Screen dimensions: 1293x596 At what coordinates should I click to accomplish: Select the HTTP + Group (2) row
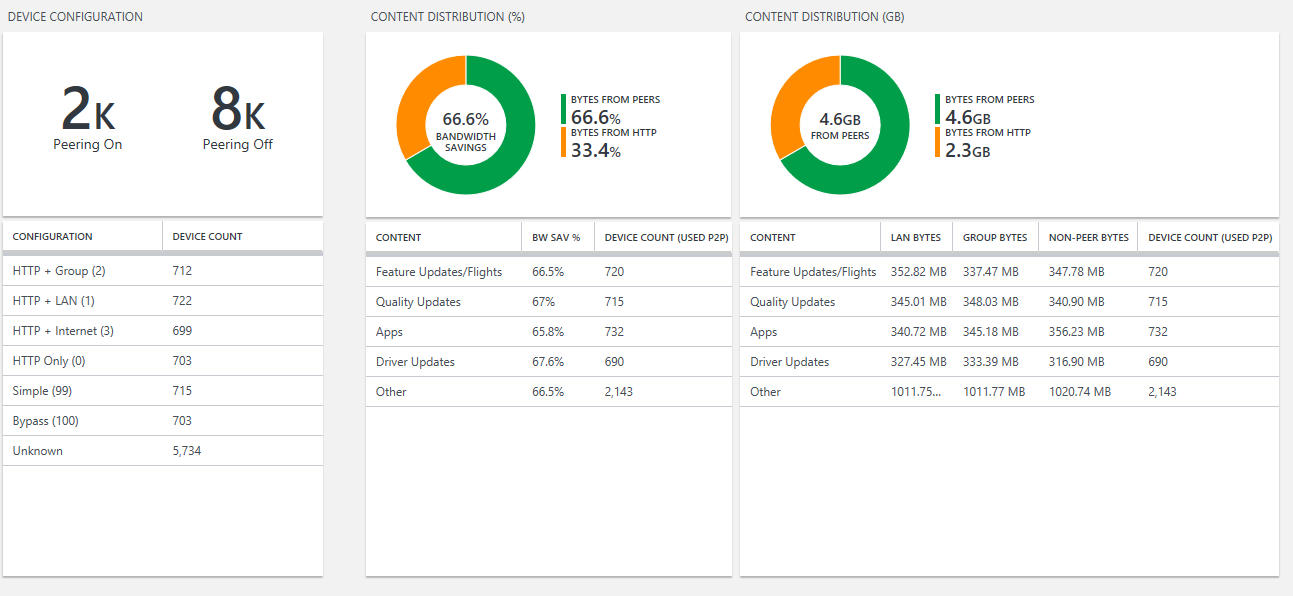click(x=162, y=271)
